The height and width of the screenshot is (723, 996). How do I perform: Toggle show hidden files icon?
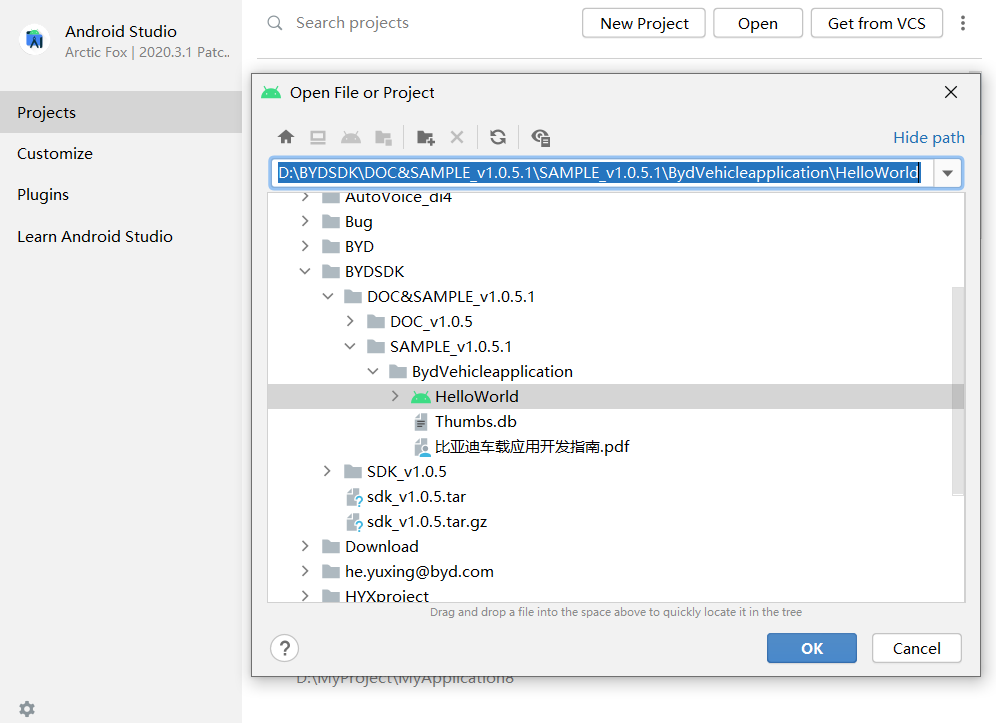pyautogui.click(x=541, y=137)
